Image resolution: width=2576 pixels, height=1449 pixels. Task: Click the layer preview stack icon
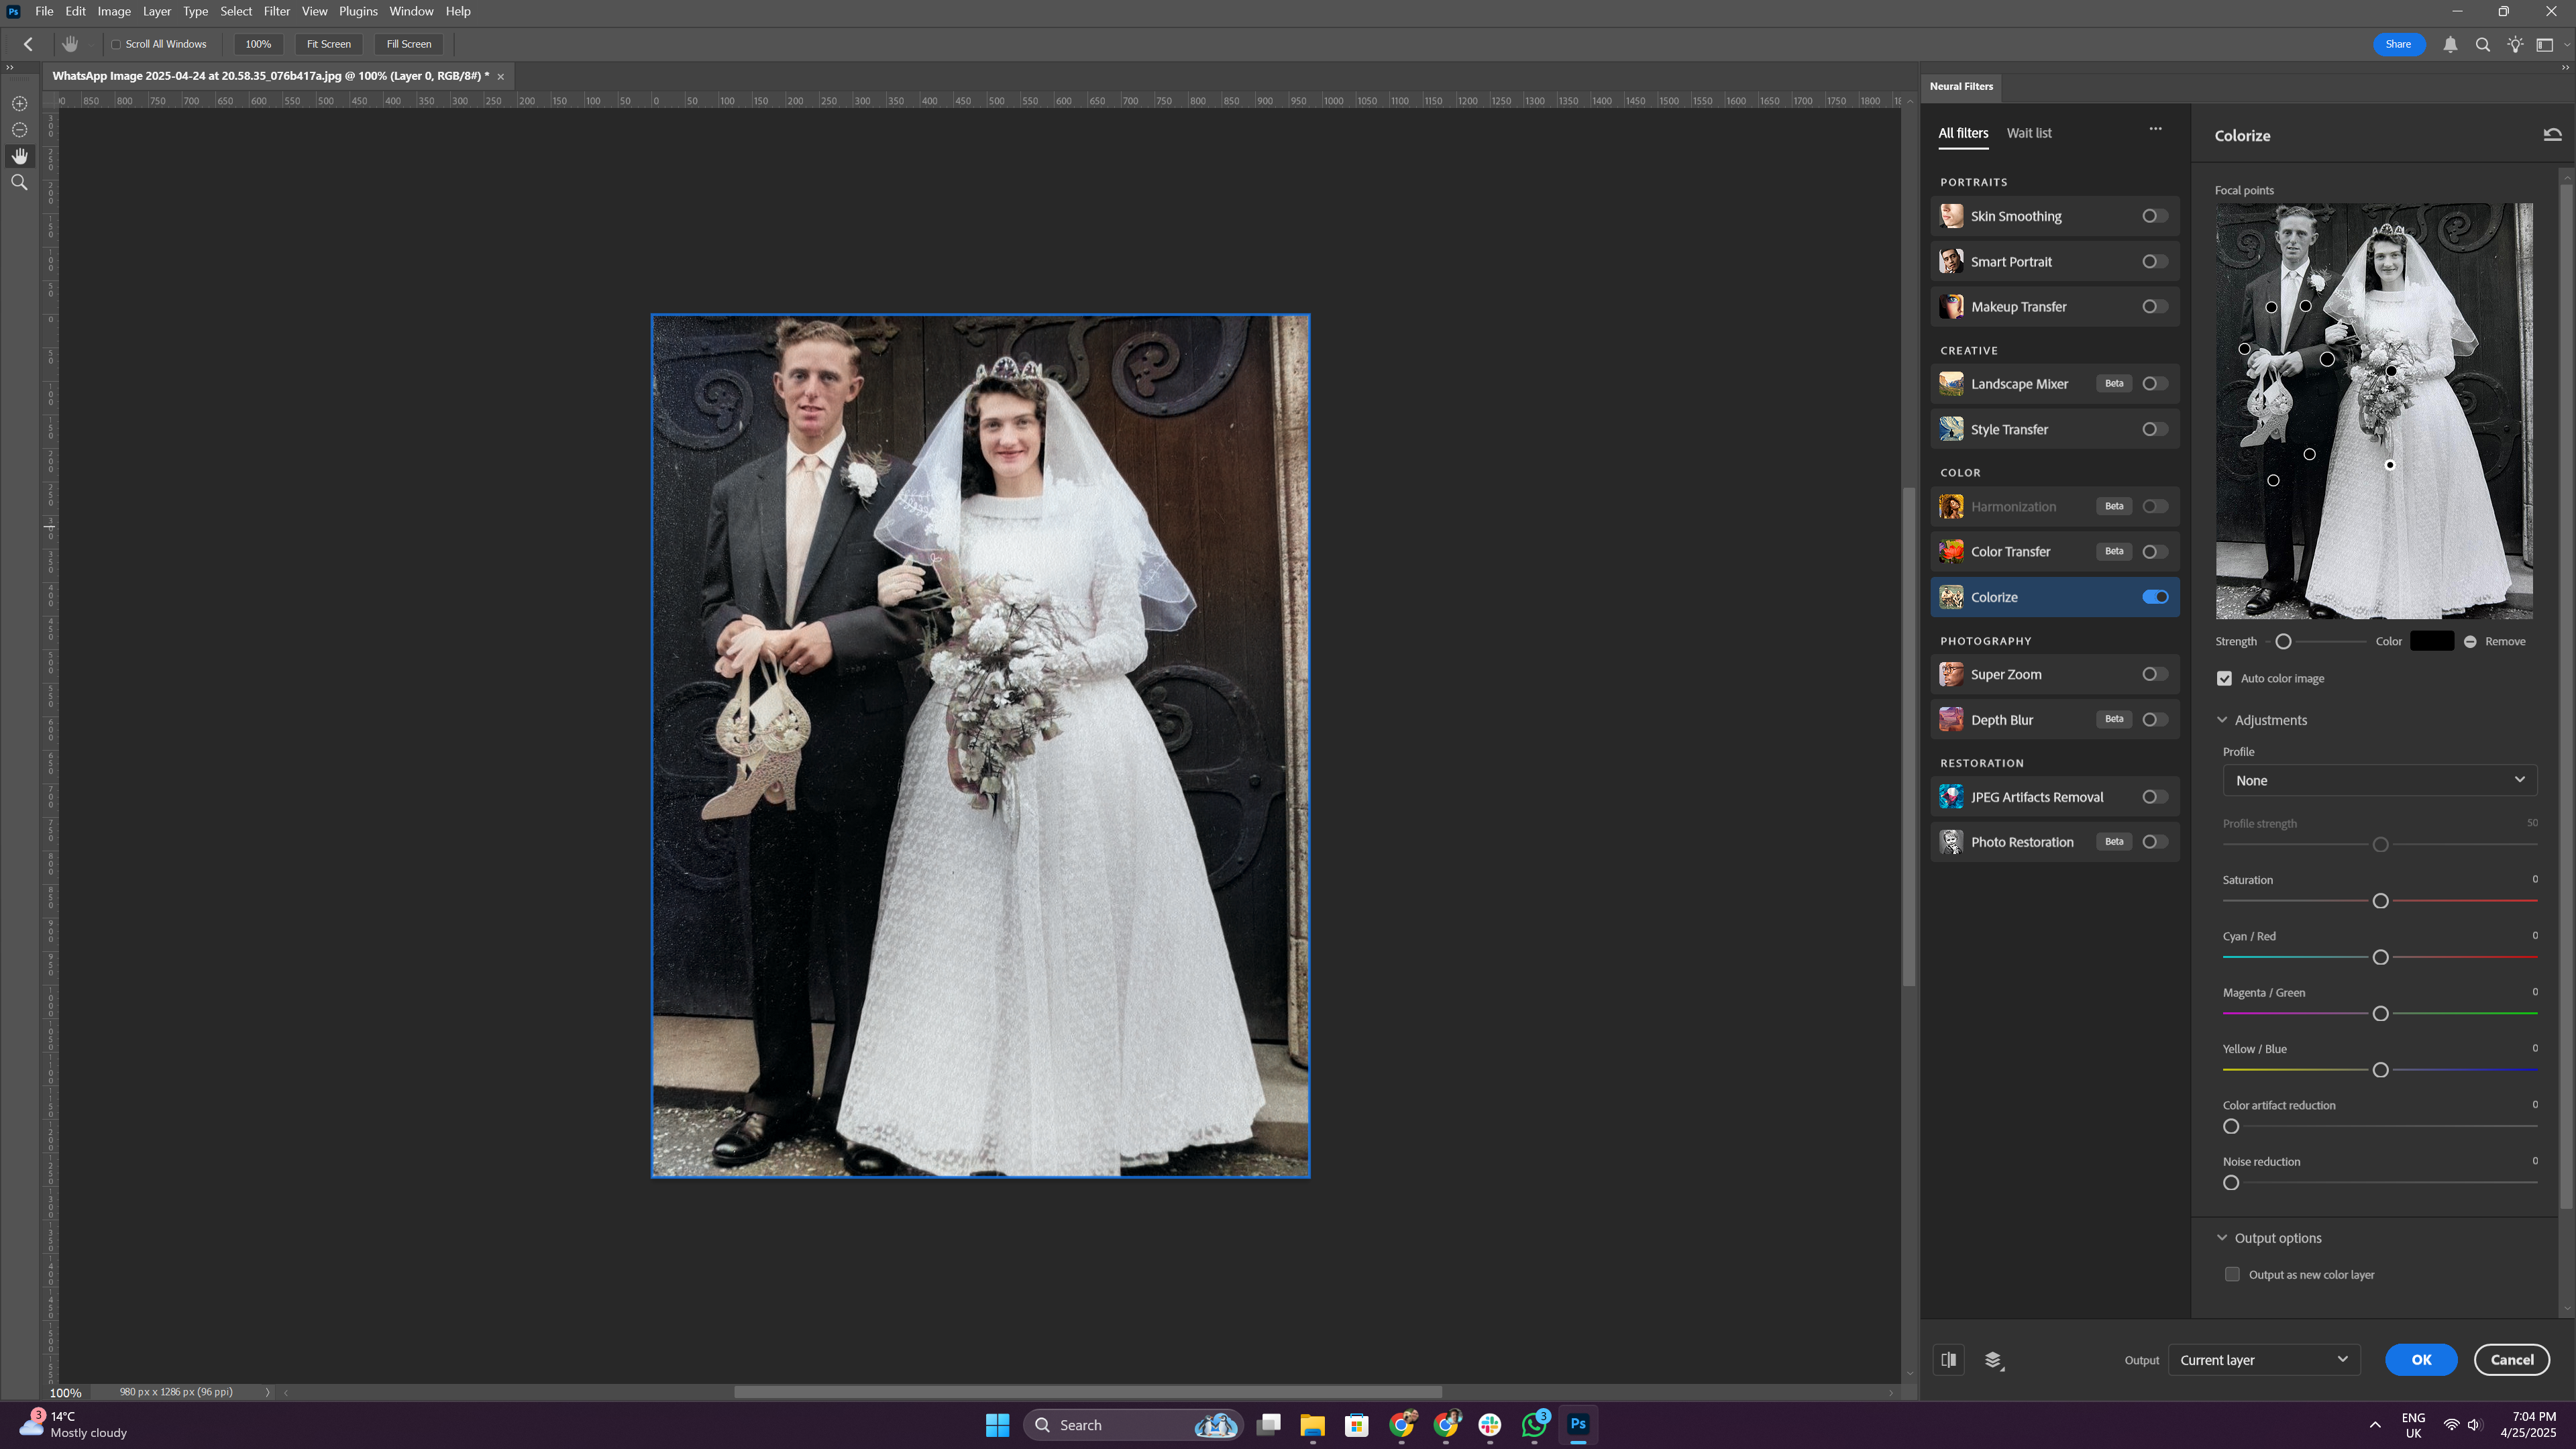click(1993, 1360)
